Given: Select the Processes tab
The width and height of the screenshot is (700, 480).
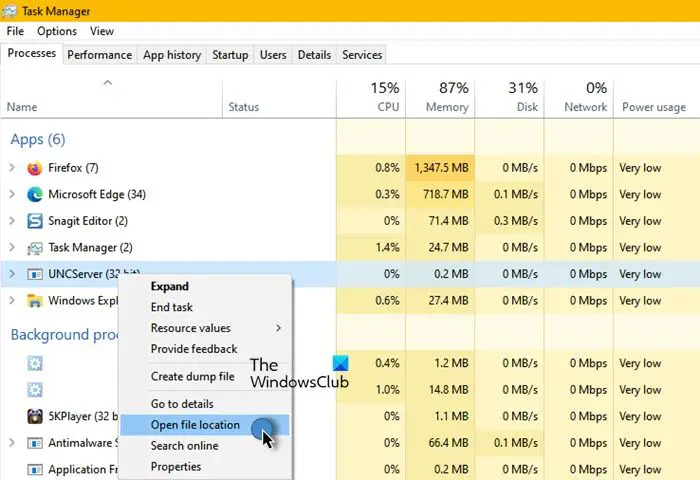Looking at the screenshot, I should [32, 53].
